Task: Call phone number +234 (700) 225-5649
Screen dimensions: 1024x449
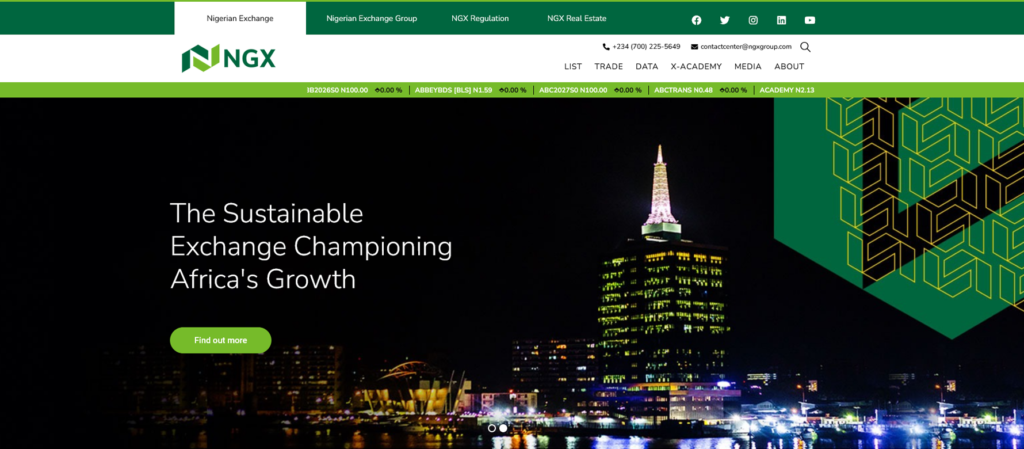Action: click(647, 47)
